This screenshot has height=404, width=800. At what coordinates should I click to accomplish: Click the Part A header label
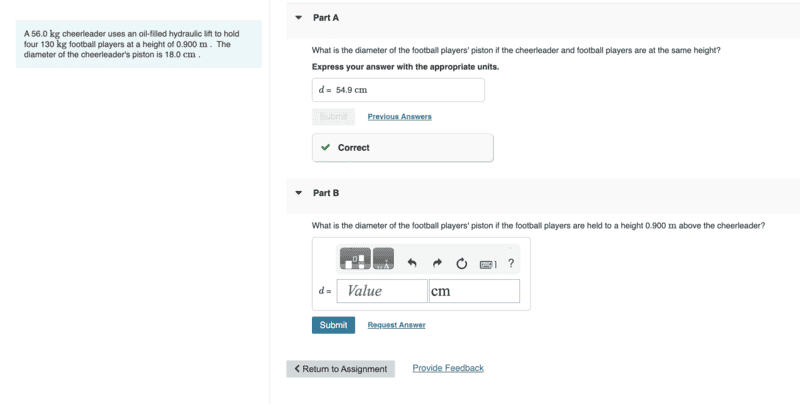coord(326,18)
